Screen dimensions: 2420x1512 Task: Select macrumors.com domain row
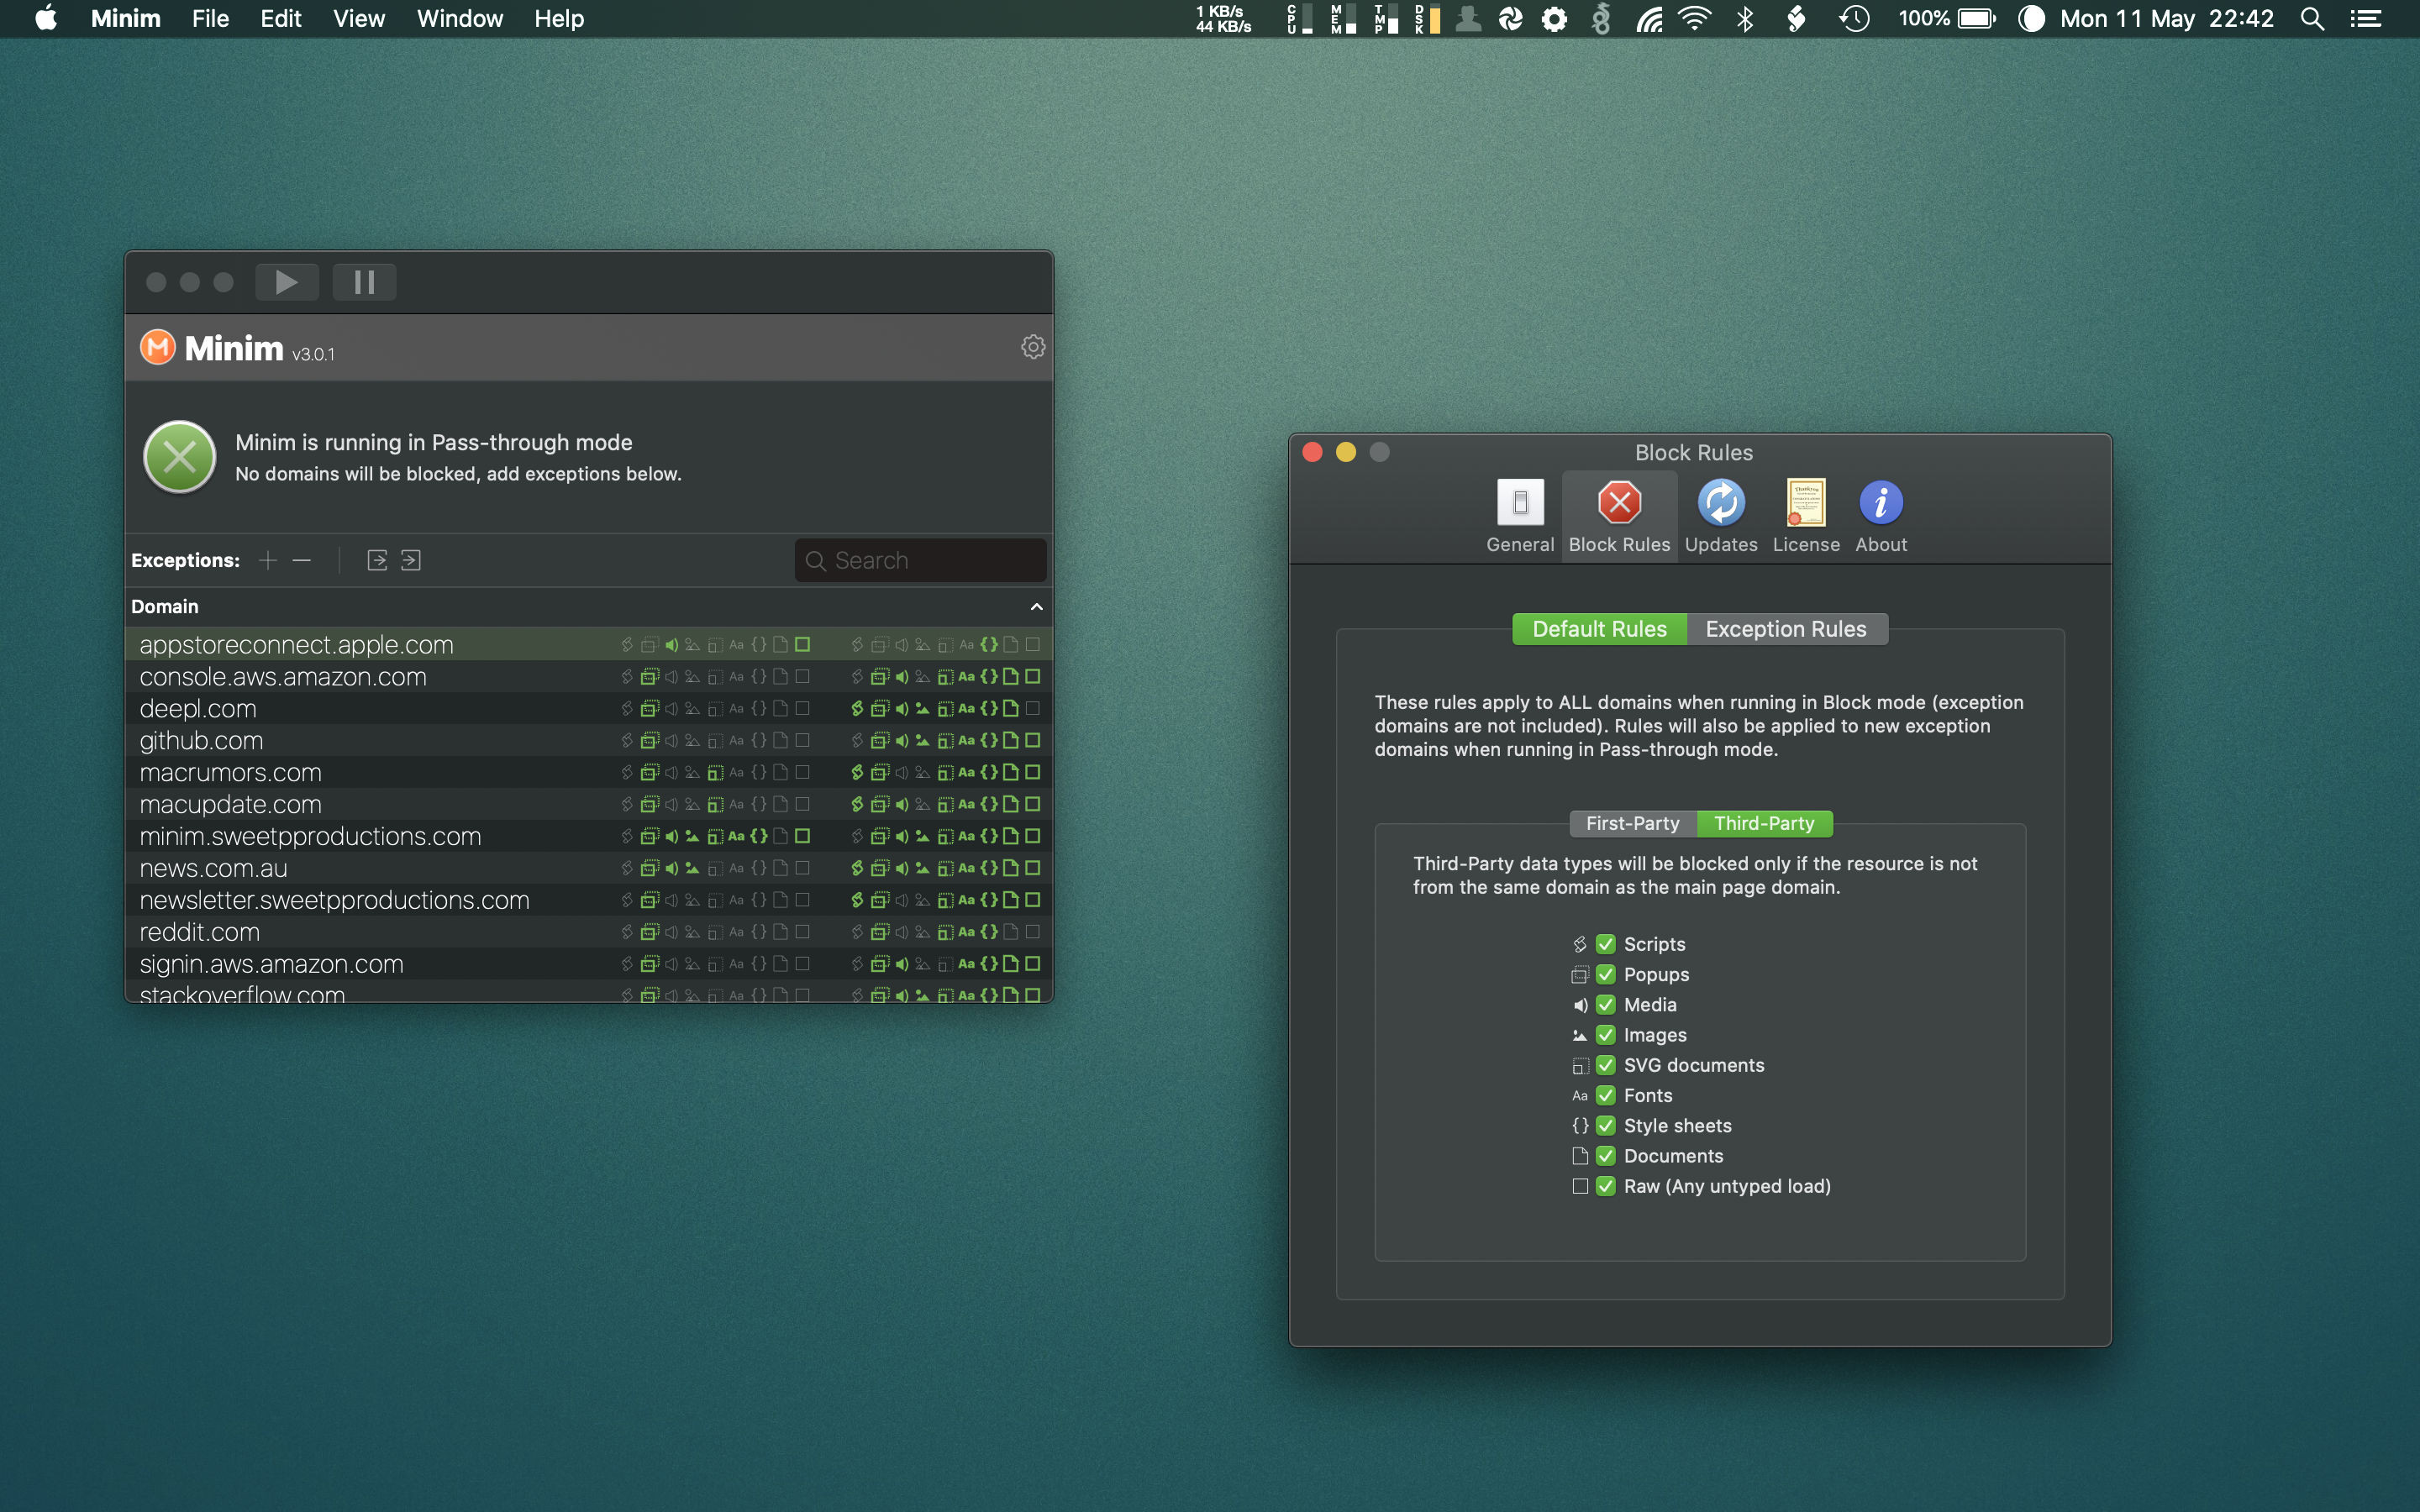[x=589, y=772]
